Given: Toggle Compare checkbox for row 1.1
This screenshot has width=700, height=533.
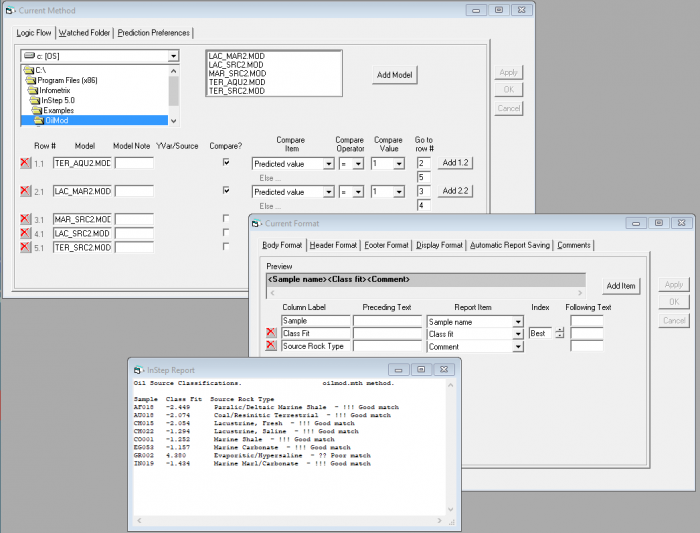Looking at the screenshot, I should tap(226, 162).
